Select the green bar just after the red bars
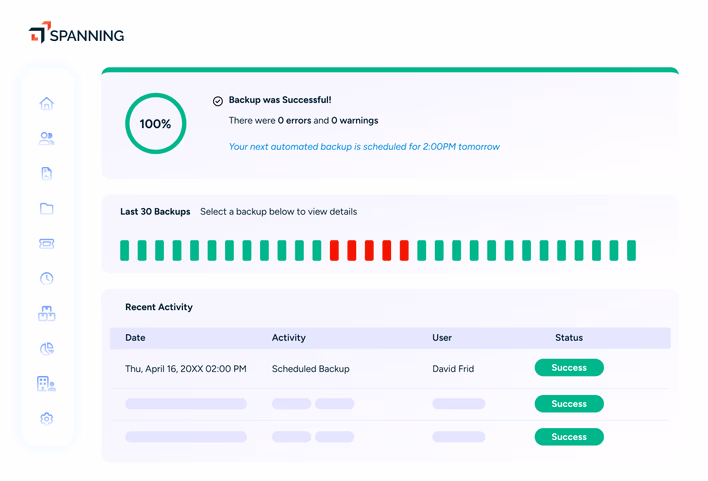Viewport: 708px width, 481px height. (x=422, y=251)
